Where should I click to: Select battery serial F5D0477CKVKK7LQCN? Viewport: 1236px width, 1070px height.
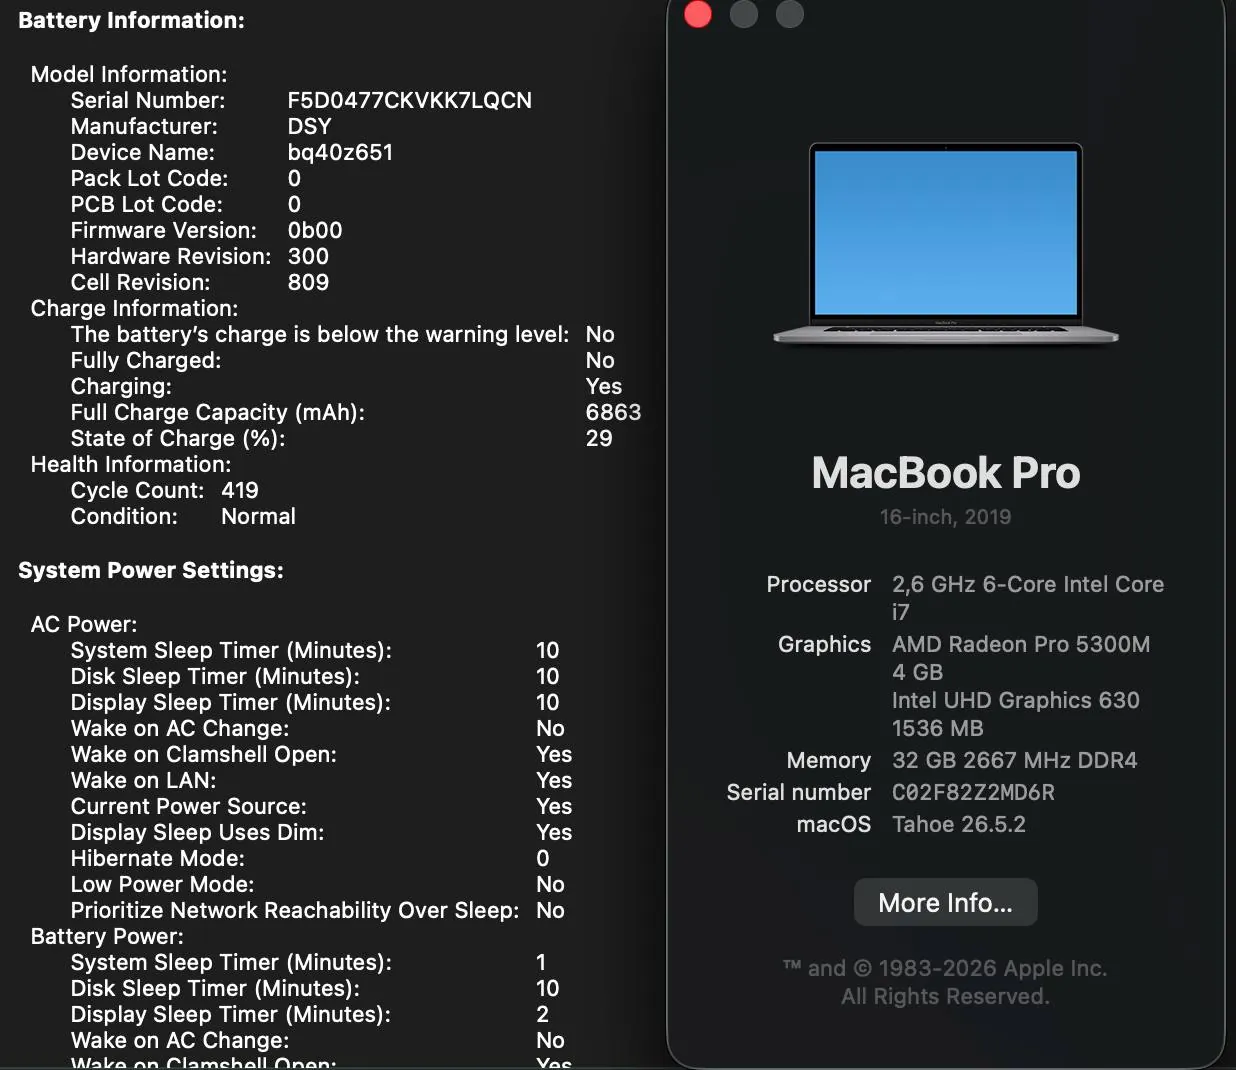(409, 100)
